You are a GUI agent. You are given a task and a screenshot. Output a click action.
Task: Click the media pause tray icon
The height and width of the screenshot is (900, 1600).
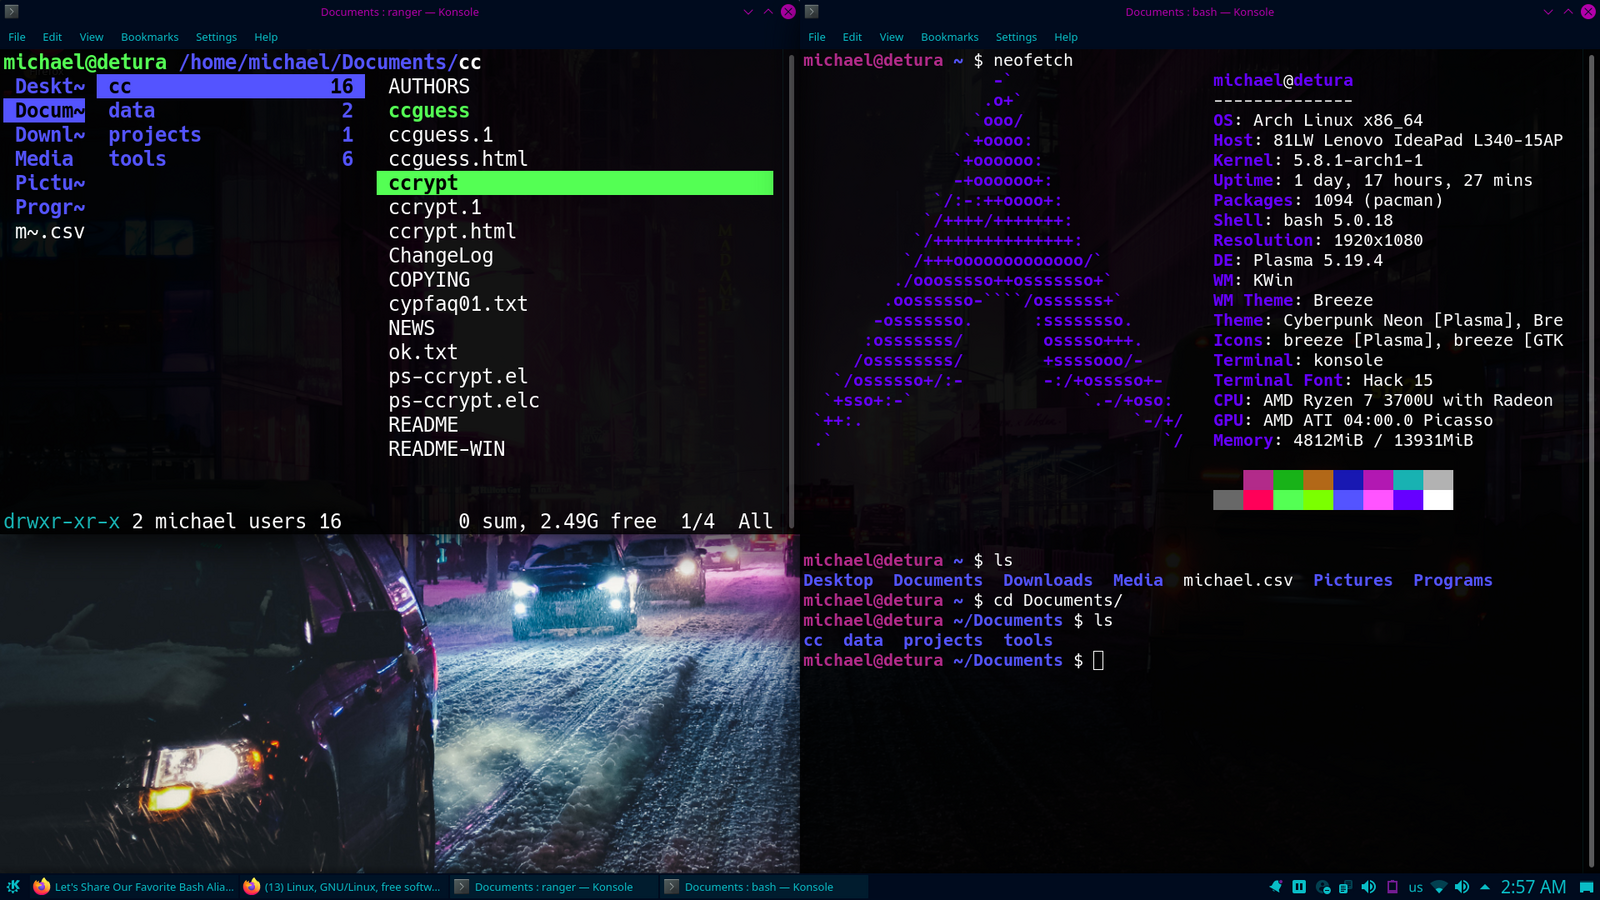click(x=1299, y=886)
